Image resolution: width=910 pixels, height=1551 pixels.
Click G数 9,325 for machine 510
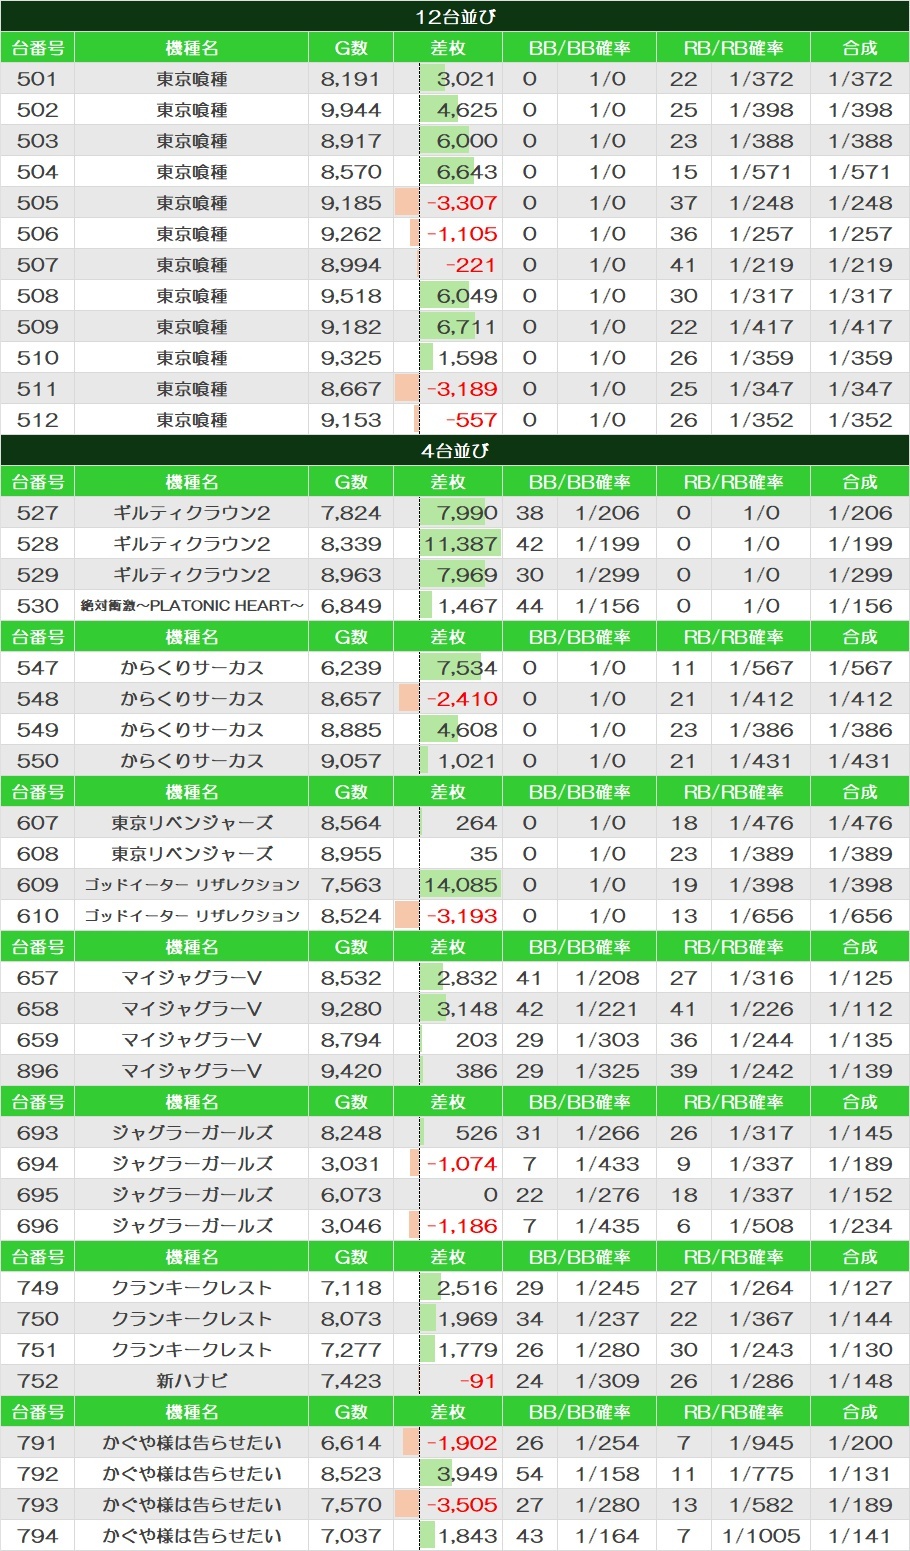pyautogui.click(x=351, y=358)
